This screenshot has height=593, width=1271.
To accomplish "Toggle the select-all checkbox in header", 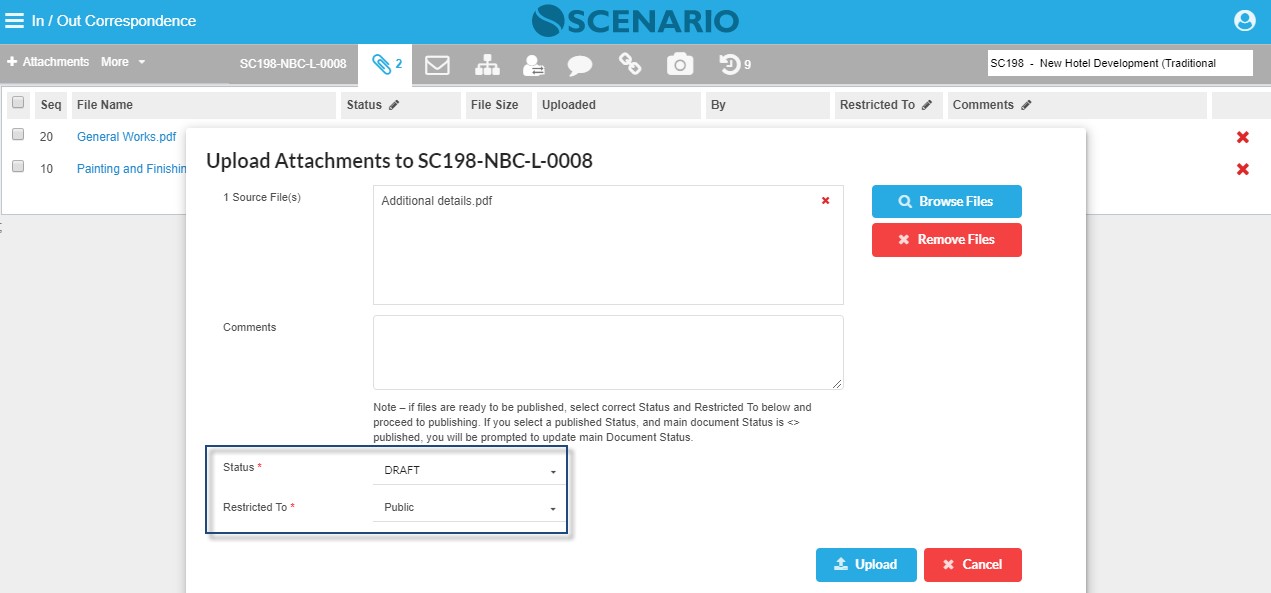I will (x=18, y=102).
